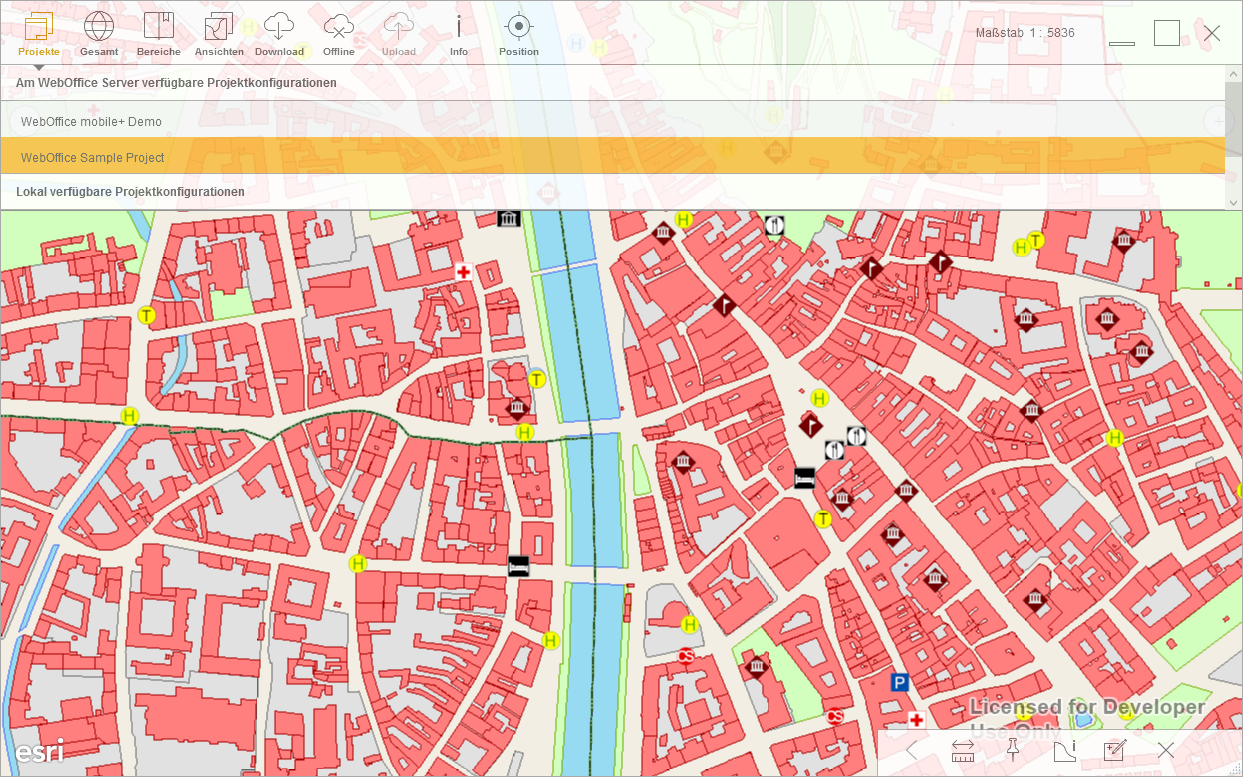Click the esri logo on the map
The width and height of the screenshot is (1243, 777).
pyautogui.click(x=39, y=751)
